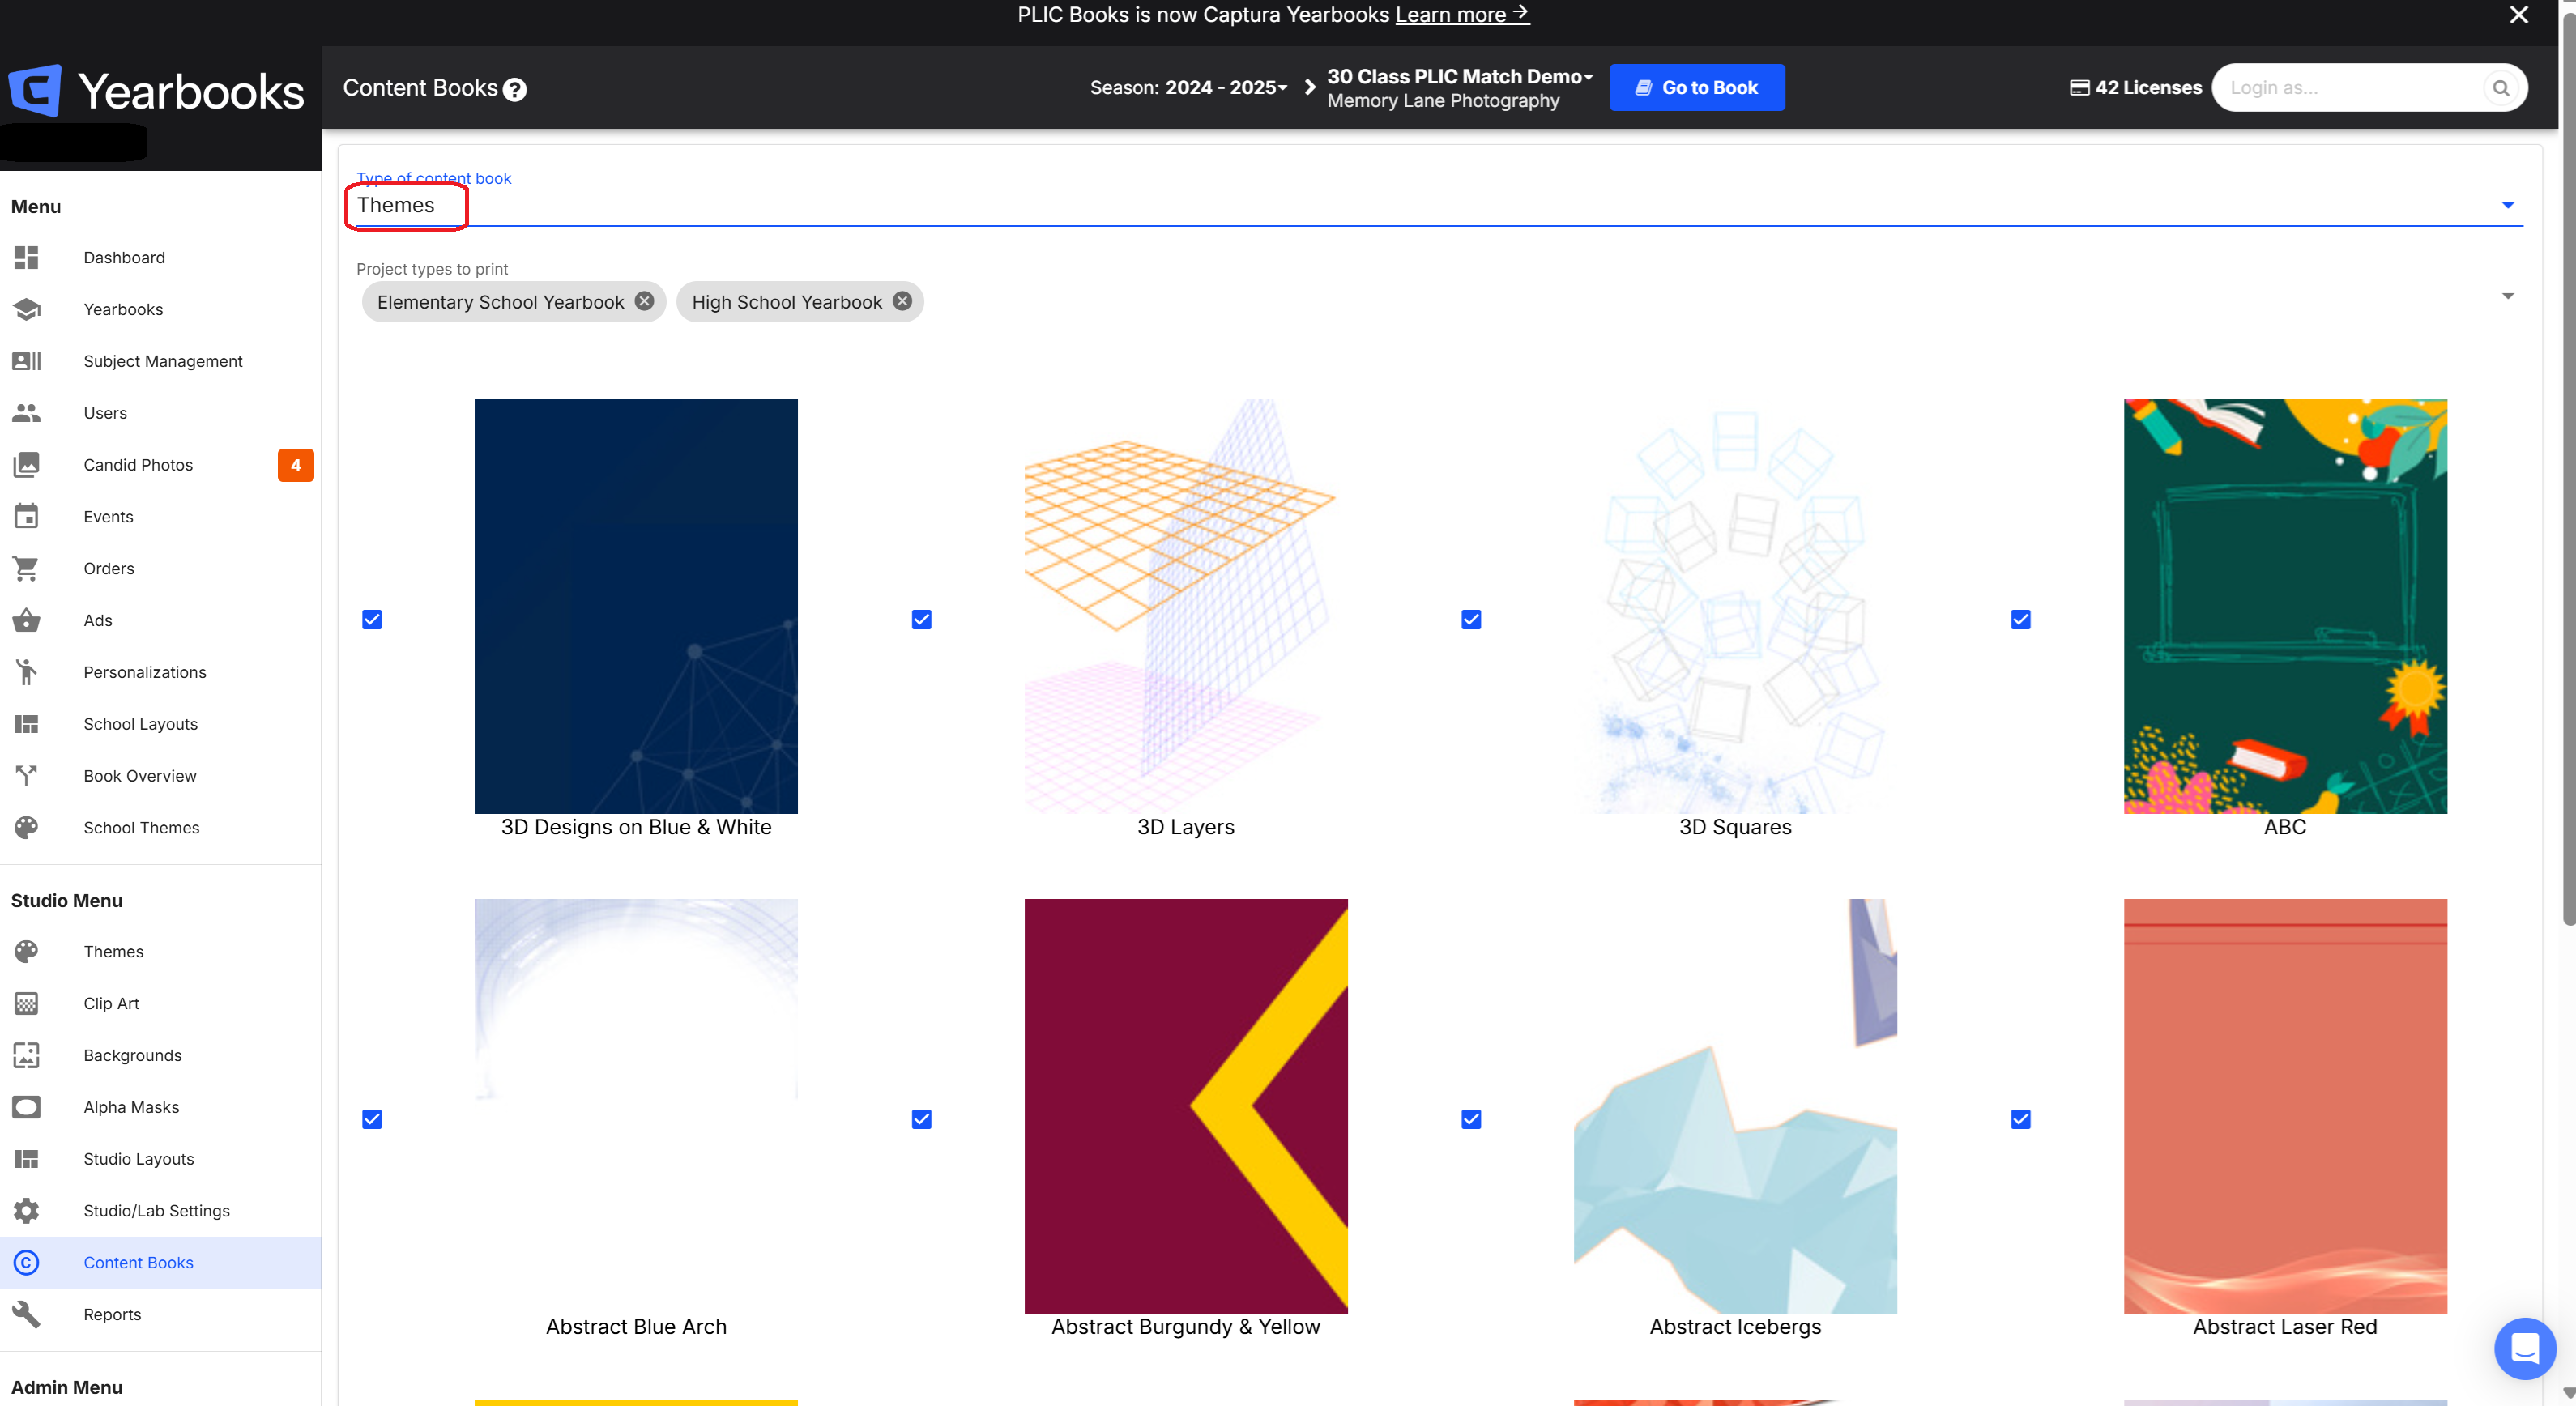
Task: Click the Subject Management icon
Action: pyautogui.click(x=27, y=361)
